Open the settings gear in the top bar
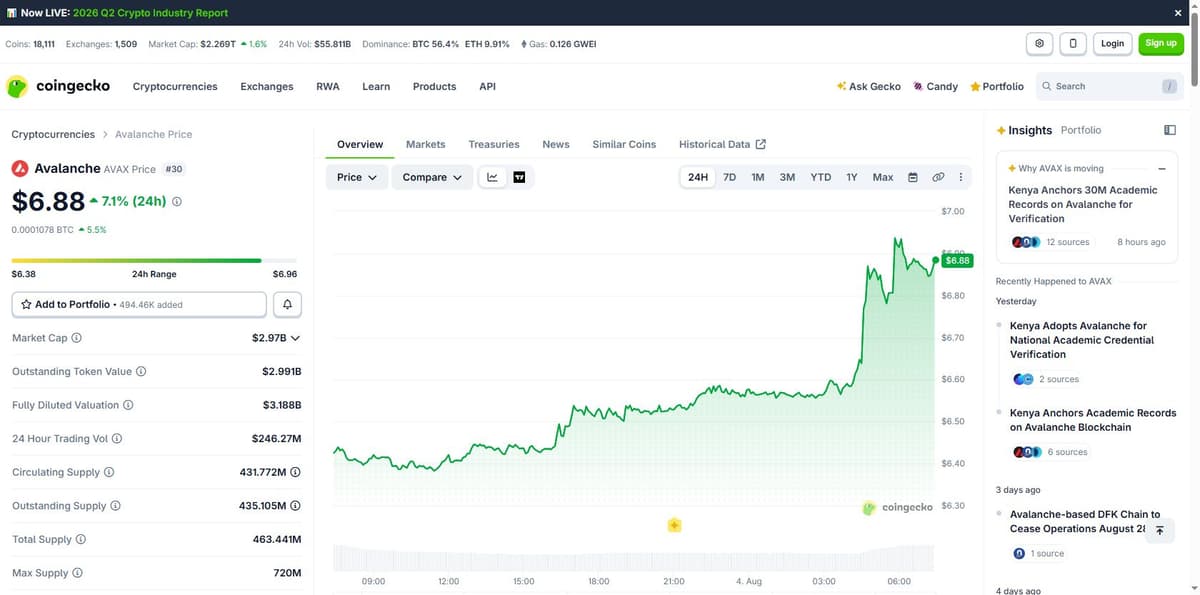The image size is (1200, 595). pos(1040,43)
